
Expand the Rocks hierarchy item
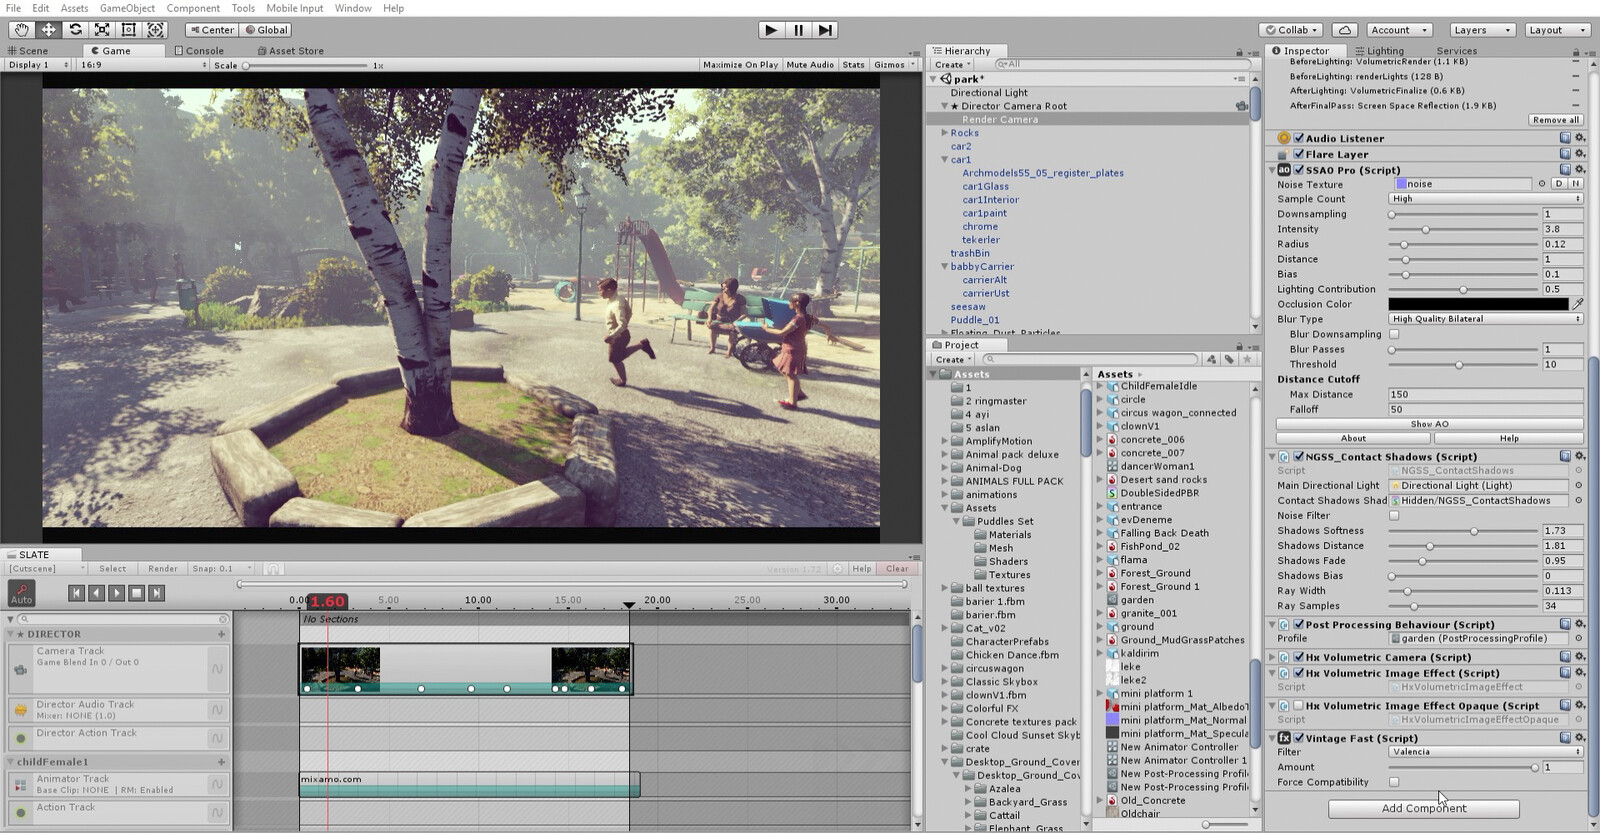click(x=944, y=132)
